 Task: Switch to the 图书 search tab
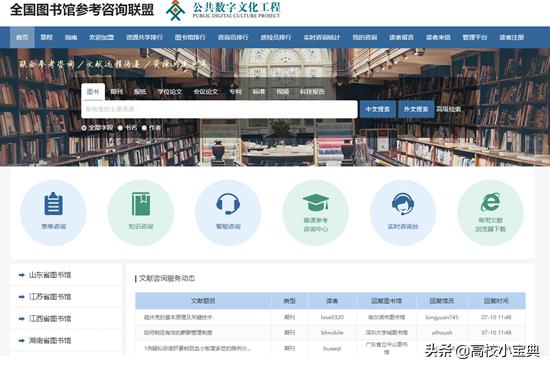tap(93, 92)
